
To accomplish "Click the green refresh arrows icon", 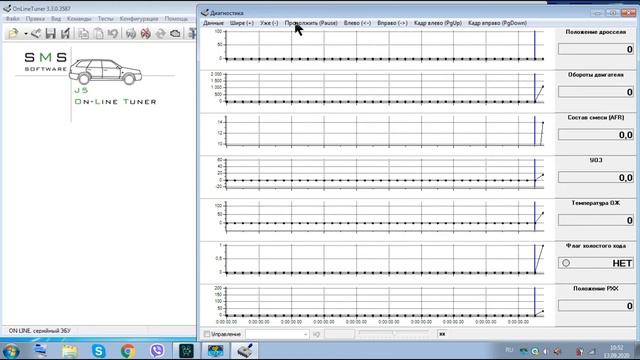I will click(x=160, y=33).
